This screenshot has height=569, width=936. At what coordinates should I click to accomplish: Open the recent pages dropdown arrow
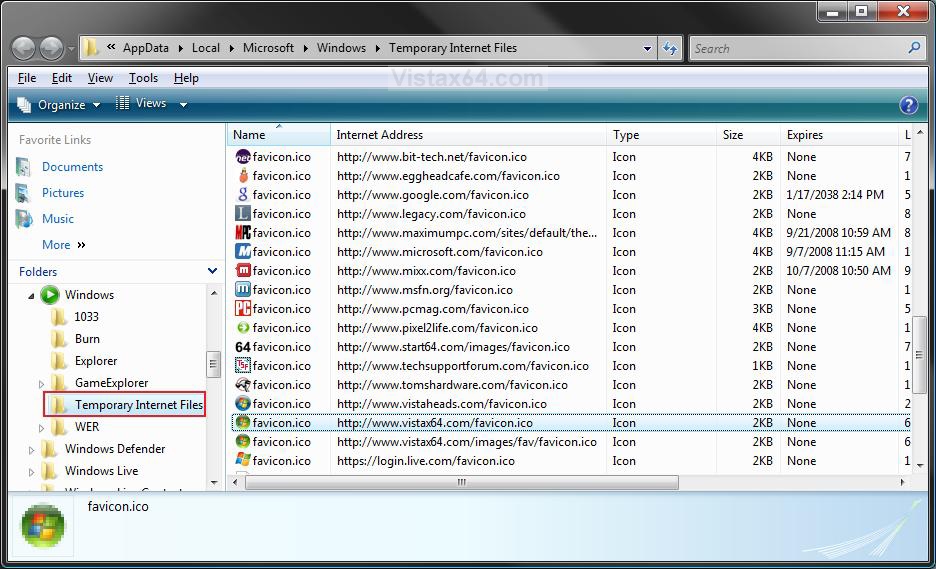click(71, 48)
